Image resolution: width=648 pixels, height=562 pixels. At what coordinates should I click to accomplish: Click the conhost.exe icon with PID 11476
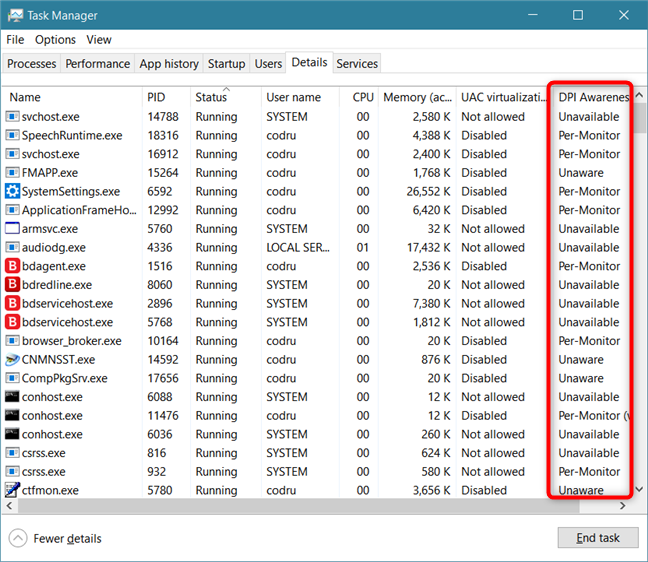[x=12, y=415]
